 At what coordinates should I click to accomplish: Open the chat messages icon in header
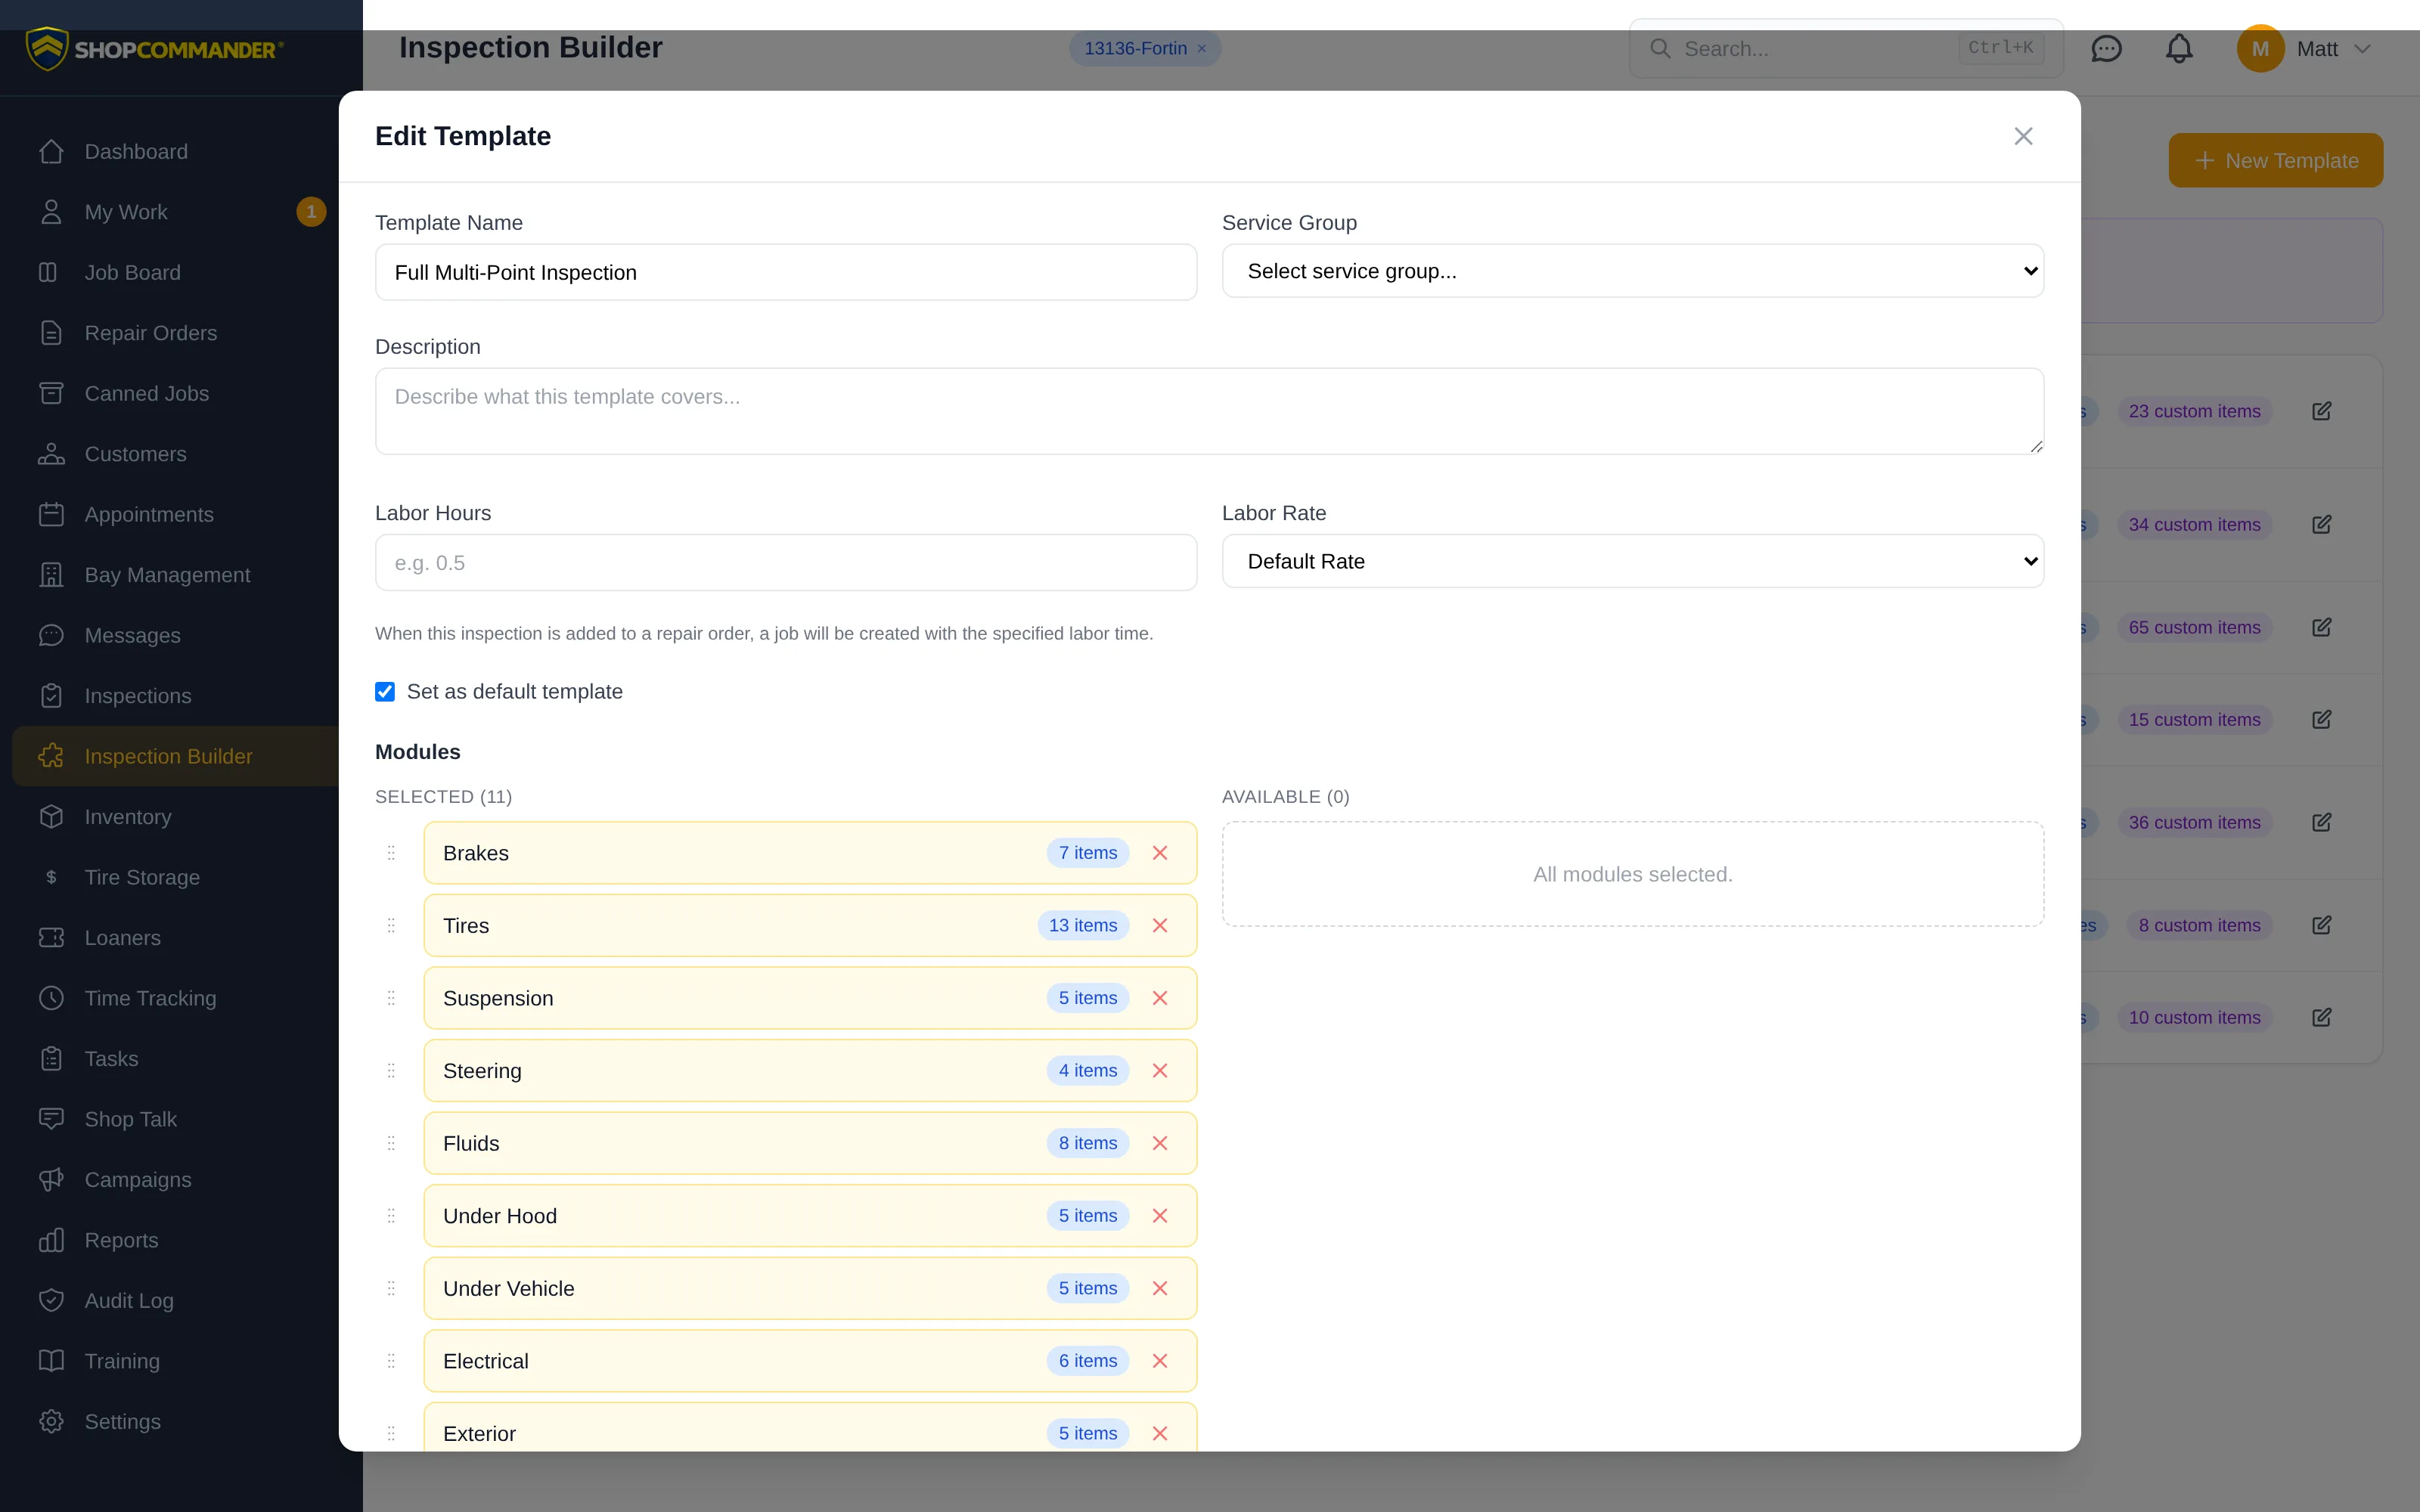(x=2106, y=49)
